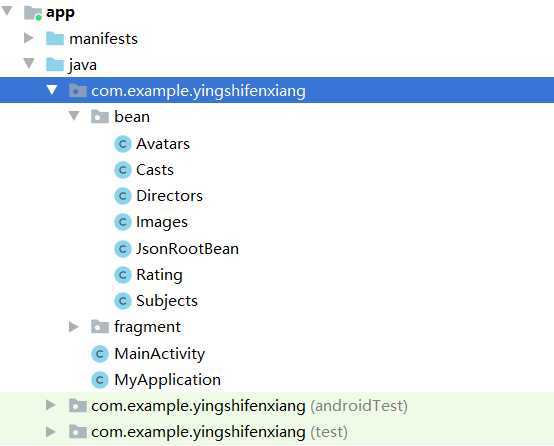The width and height of the screenshot is (554, 446).
Task: Expand the androidTest package arrow
Action: [x=51, y=405]
